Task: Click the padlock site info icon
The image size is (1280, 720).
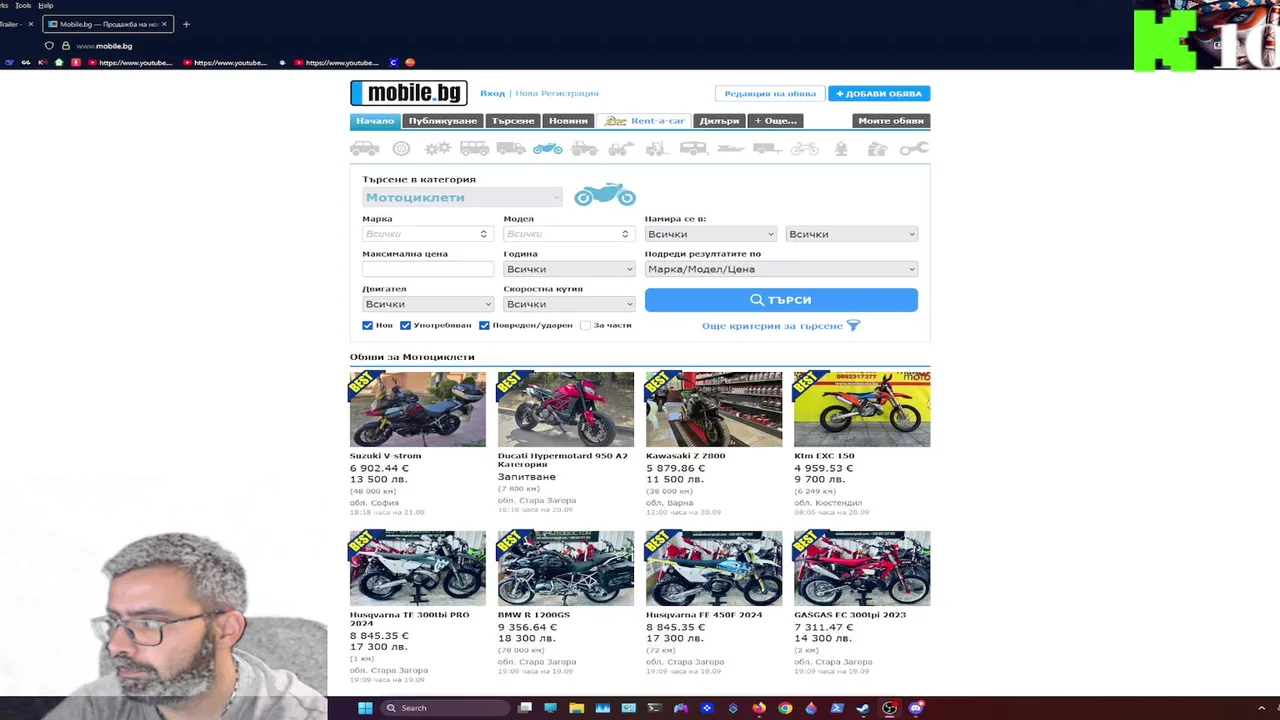Action: [66, 46]
